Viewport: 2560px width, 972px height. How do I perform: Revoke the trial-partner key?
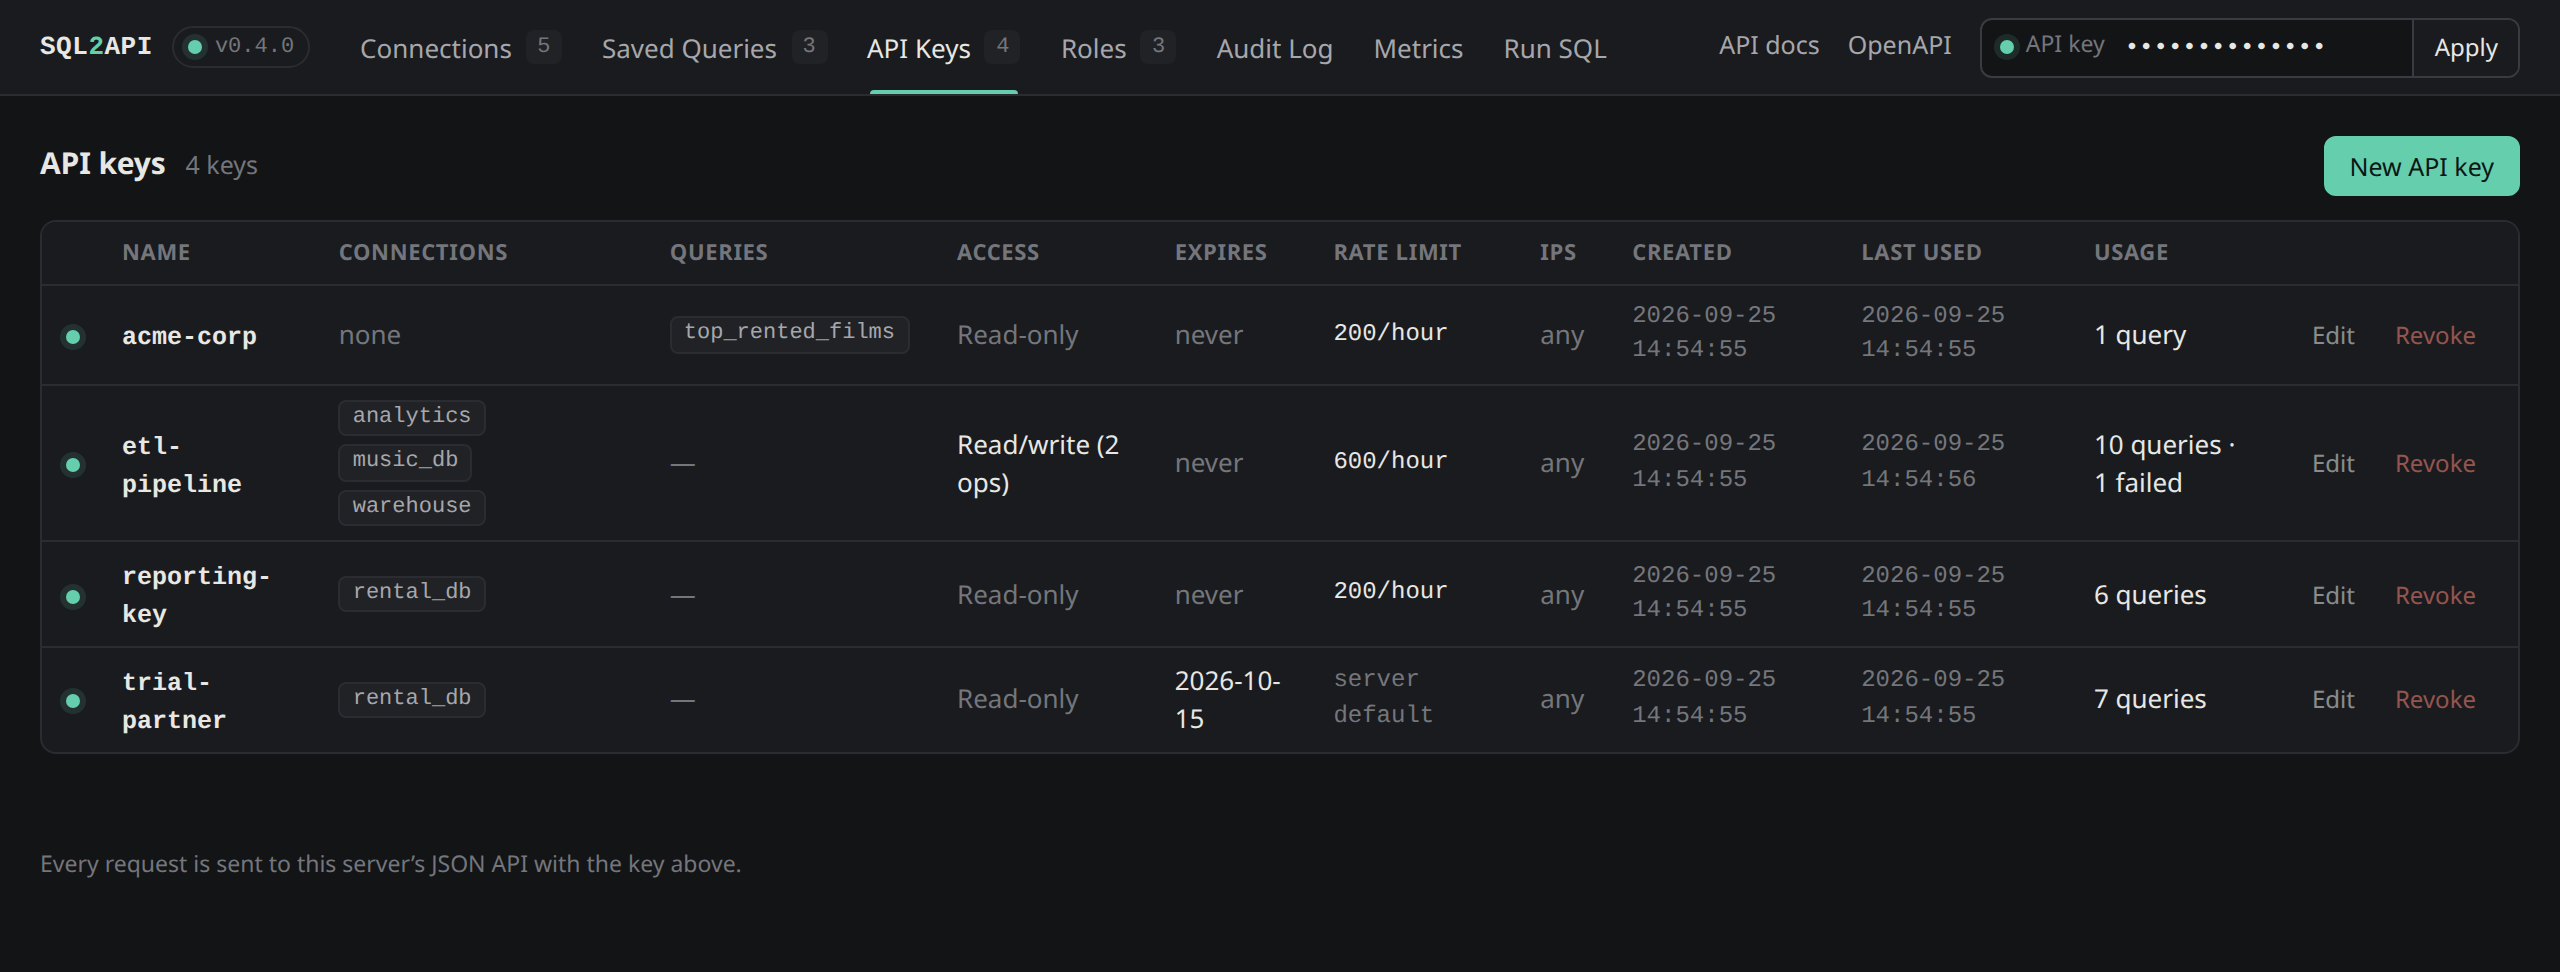tap(2435, 700)
